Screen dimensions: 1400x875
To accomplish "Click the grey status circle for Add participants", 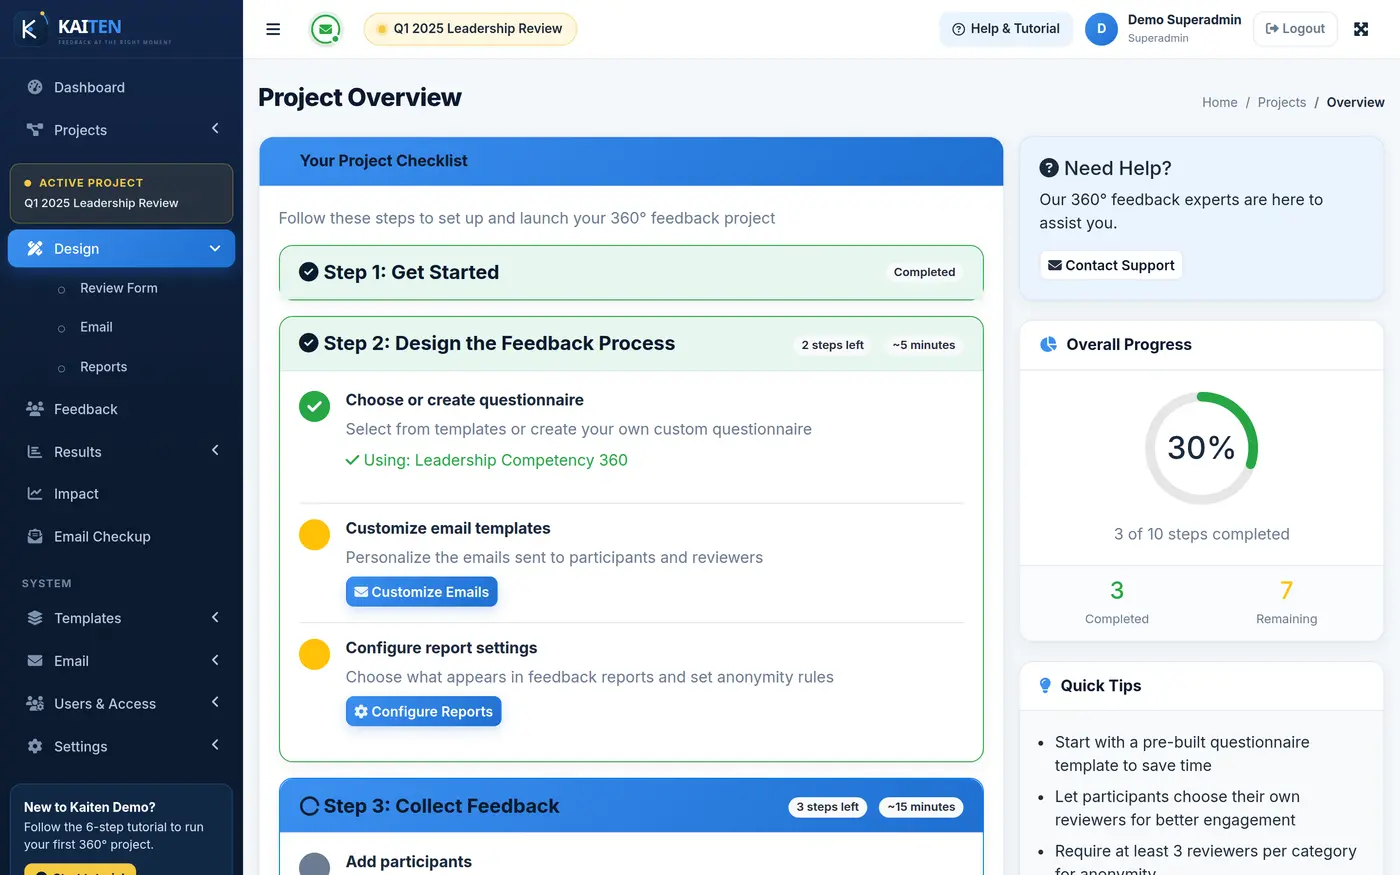I will pyautogui.click(x=315, y=865).
